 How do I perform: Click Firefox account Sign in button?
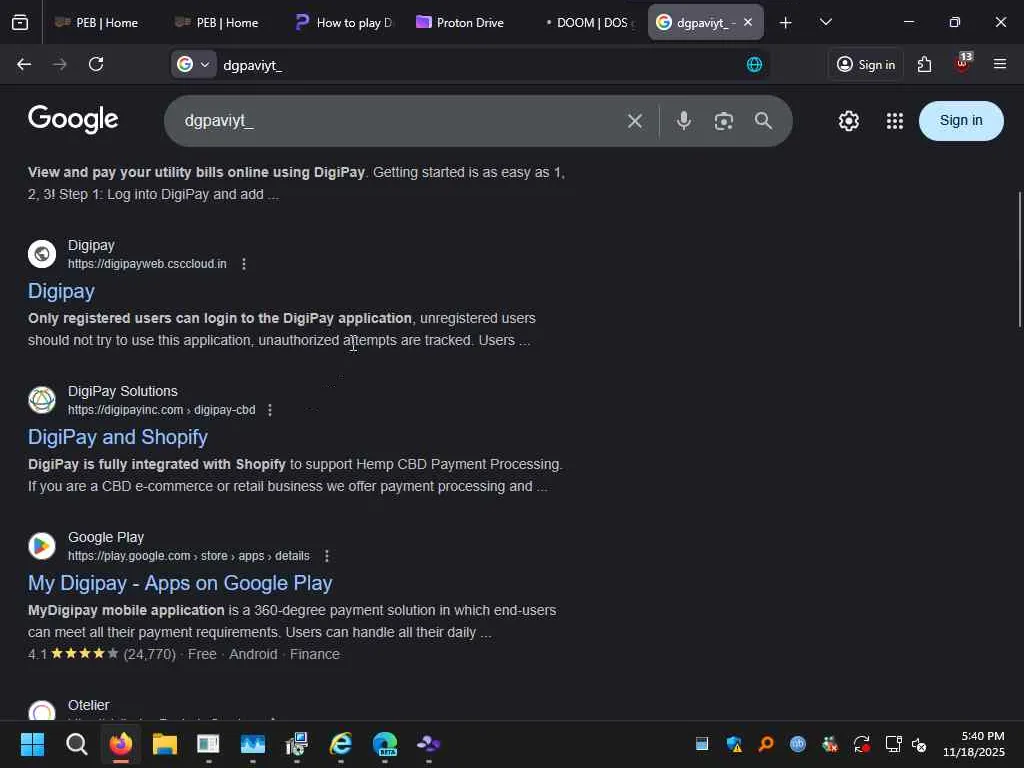pyautogui.click(x=866, y=64)
